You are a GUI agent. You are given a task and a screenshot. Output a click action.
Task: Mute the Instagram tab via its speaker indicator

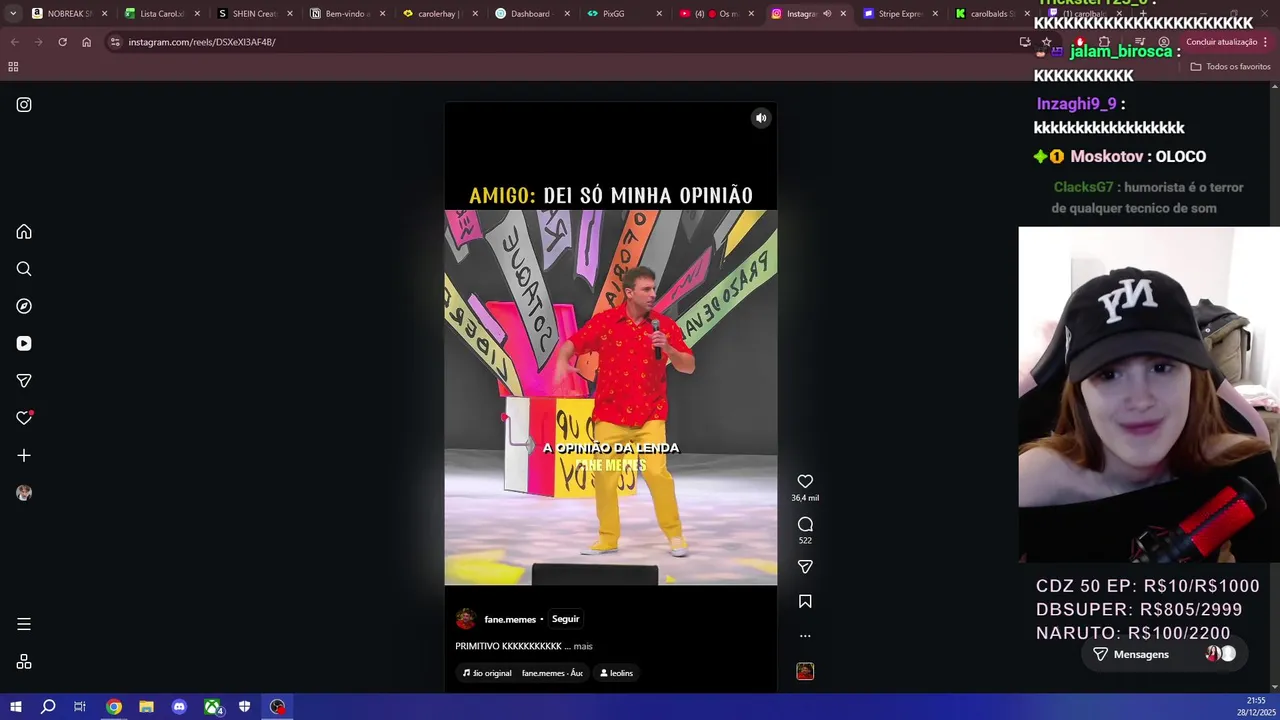(x=827, y=14)
